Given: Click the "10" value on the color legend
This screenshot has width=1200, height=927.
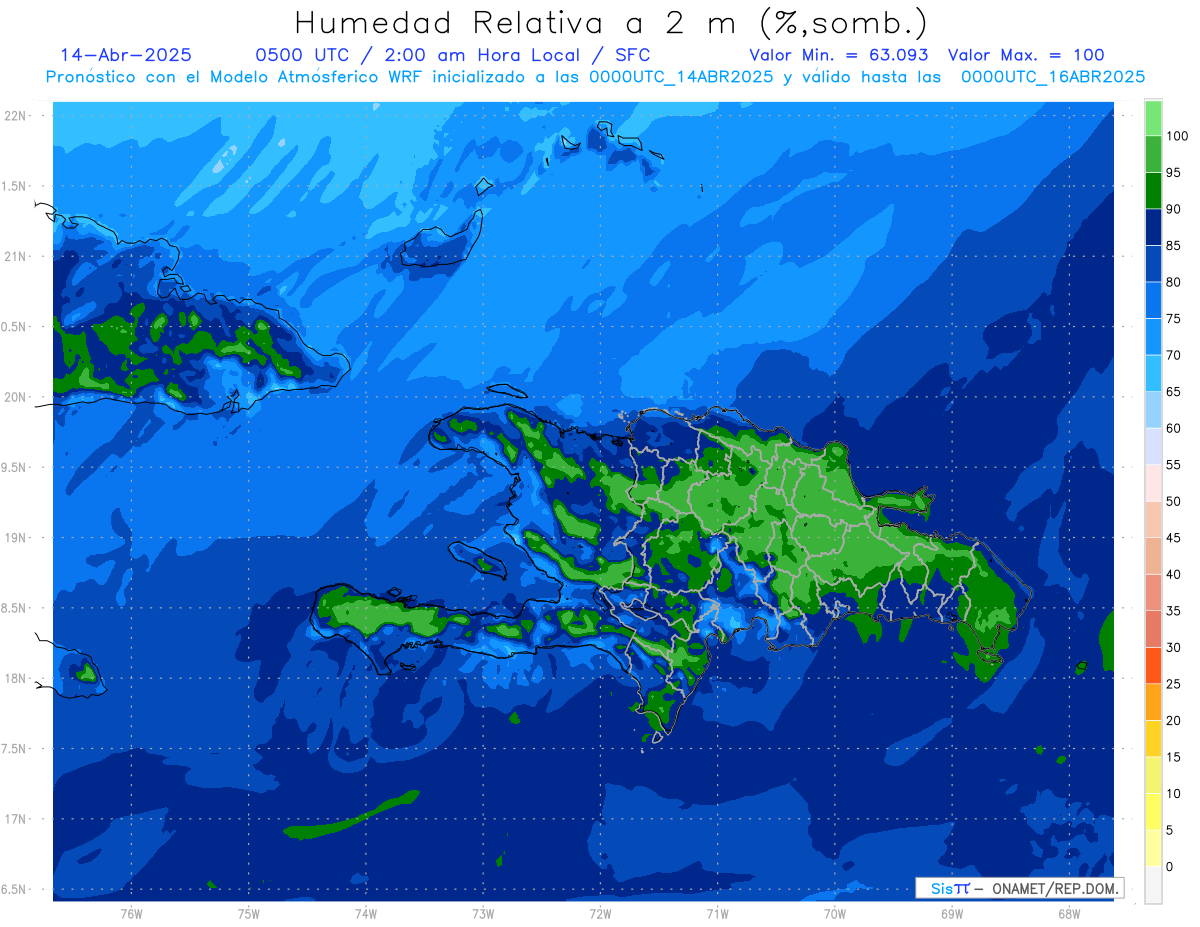Looking at the screenshot, I should [1173, 793].
